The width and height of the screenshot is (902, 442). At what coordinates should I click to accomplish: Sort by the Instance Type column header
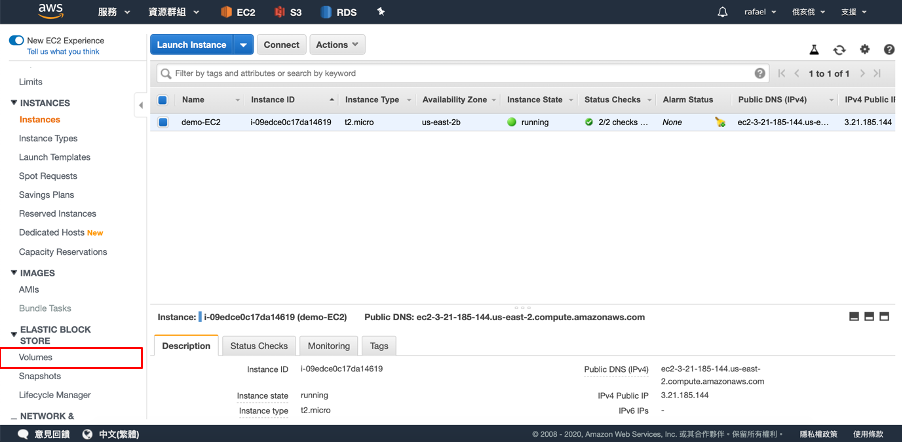pos(372,100)
